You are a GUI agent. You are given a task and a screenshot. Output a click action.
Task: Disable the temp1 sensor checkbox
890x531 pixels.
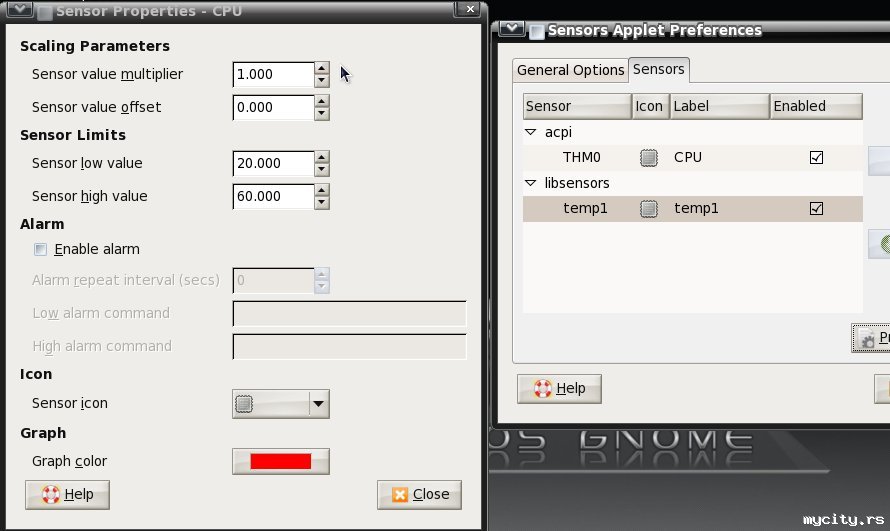click(x=816, y=209)
